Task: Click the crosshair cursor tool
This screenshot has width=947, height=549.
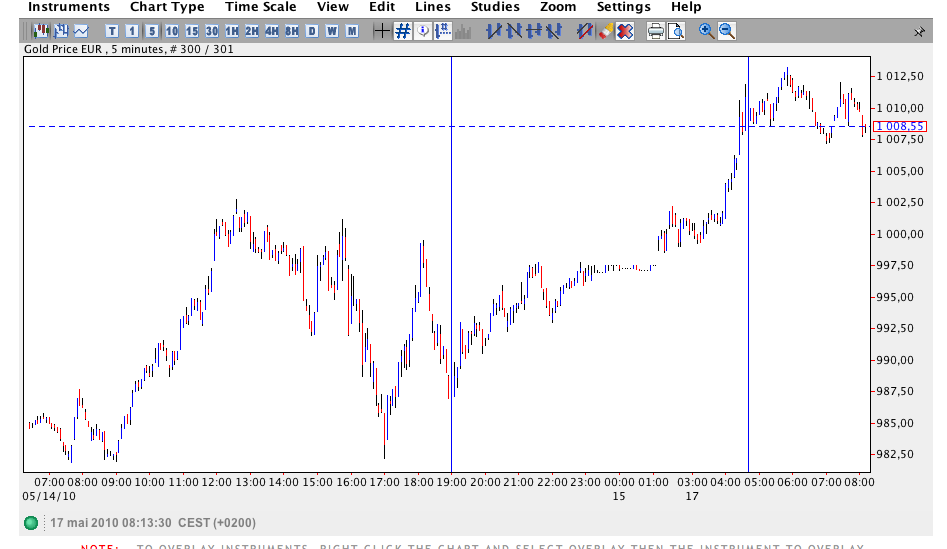Action: [x=381, y=31]
